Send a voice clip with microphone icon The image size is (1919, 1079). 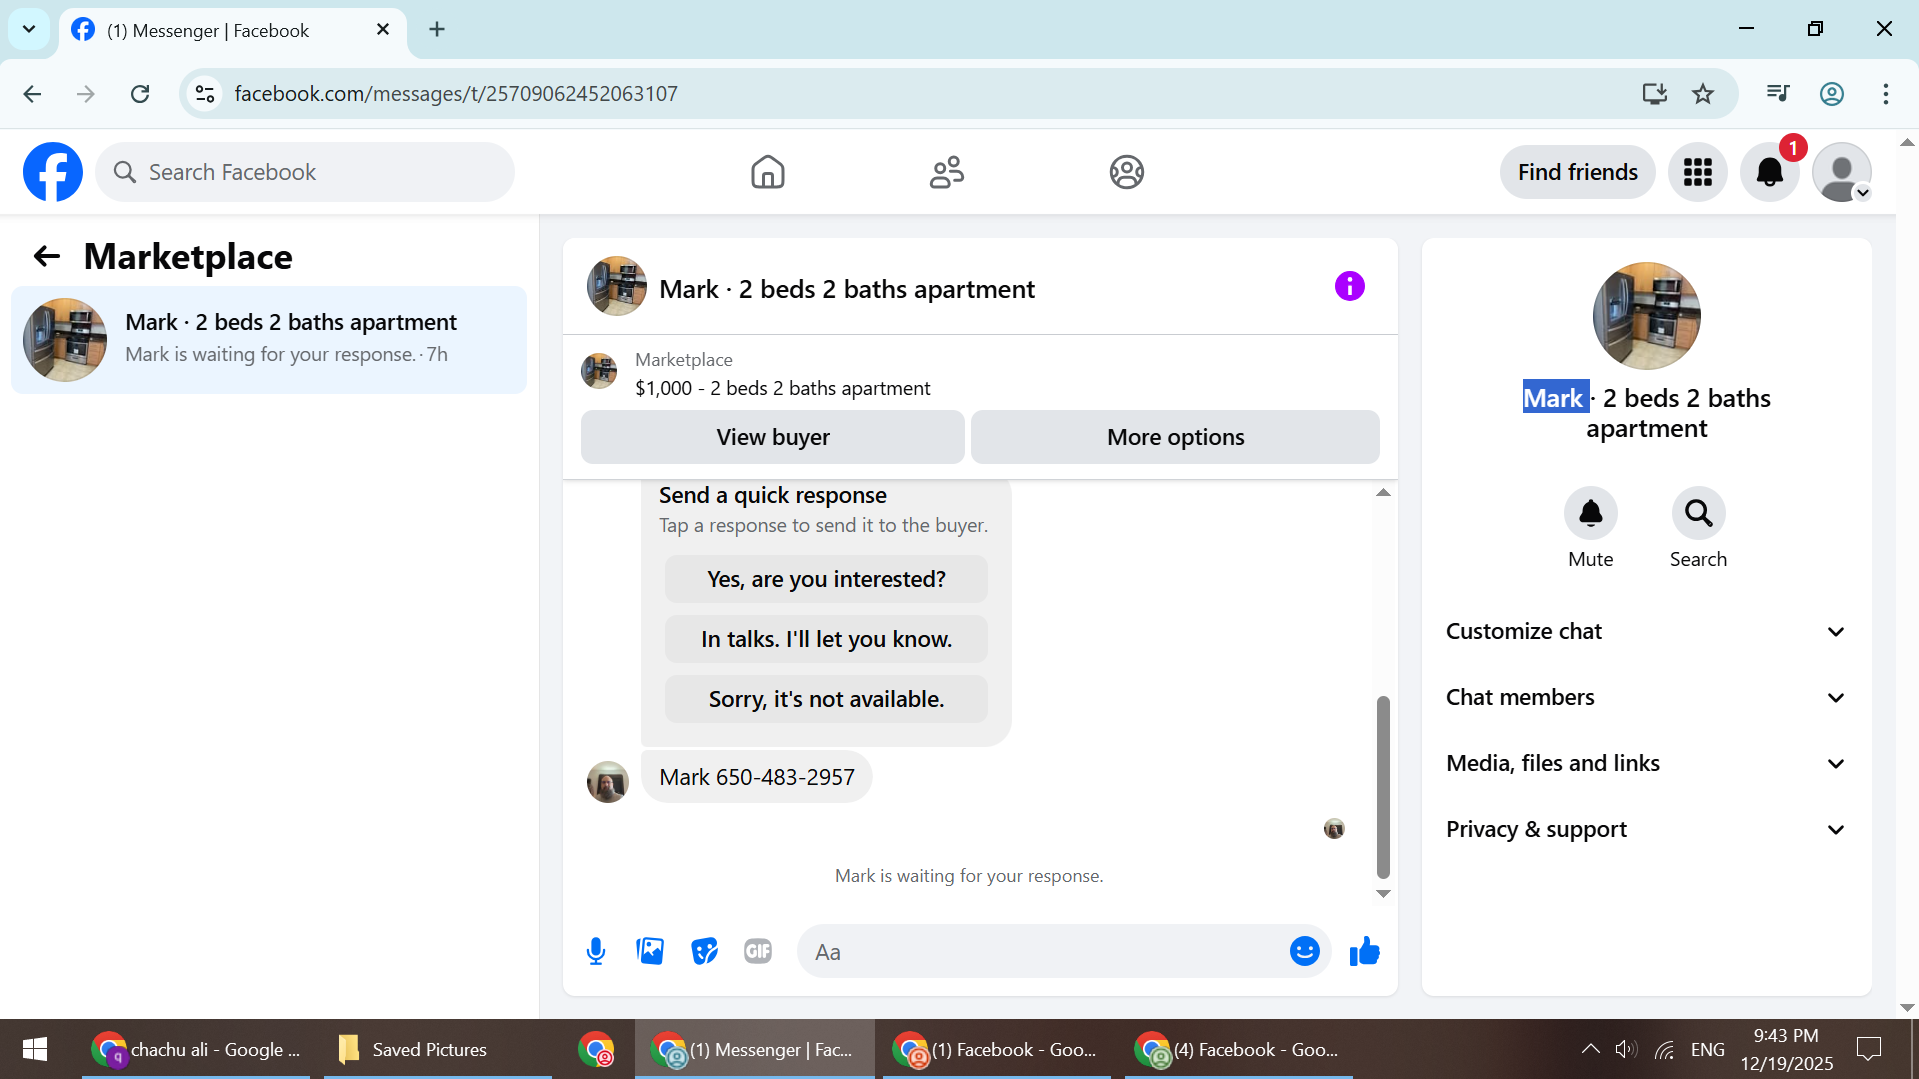click(x=596, y=951)
